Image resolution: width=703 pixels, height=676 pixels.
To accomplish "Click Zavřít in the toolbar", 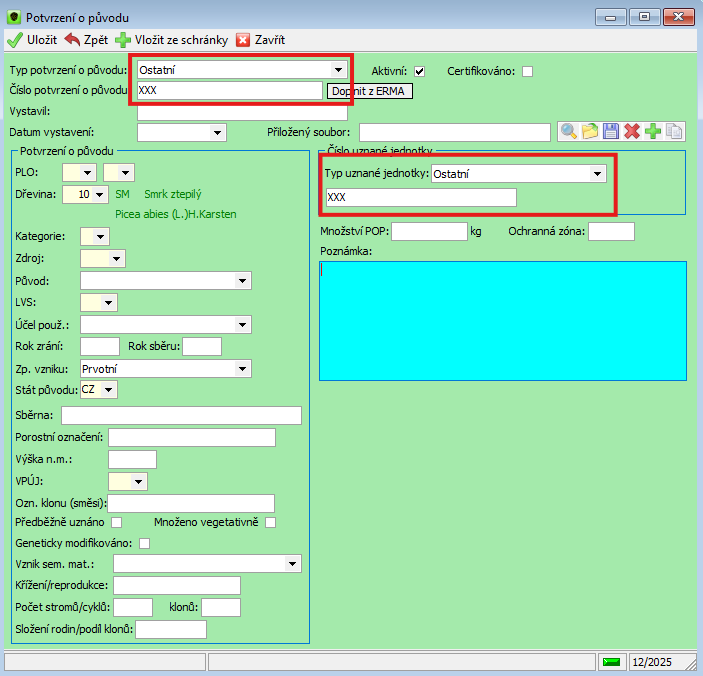I will (260, 40).
